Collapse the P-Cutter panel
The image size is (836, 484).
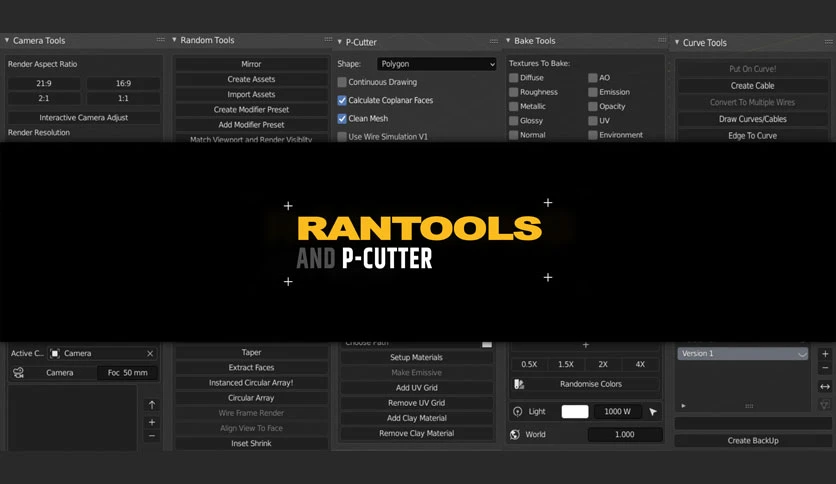[x=340, y=42]
